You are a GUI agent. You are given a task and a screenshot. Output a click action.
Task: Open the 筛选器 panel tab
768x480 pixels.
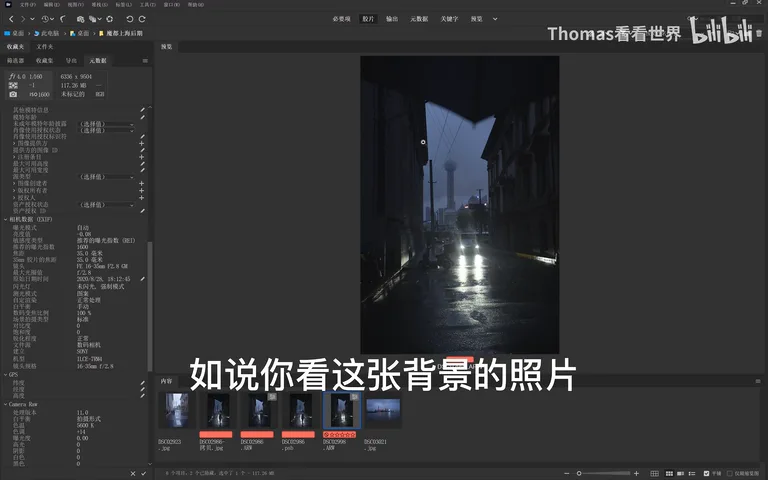[15, 61]
